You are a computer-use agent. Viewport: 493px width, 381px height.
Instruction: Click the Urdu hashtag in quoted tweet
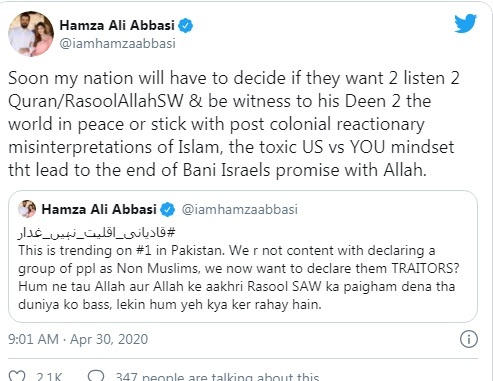coord(96,233)
